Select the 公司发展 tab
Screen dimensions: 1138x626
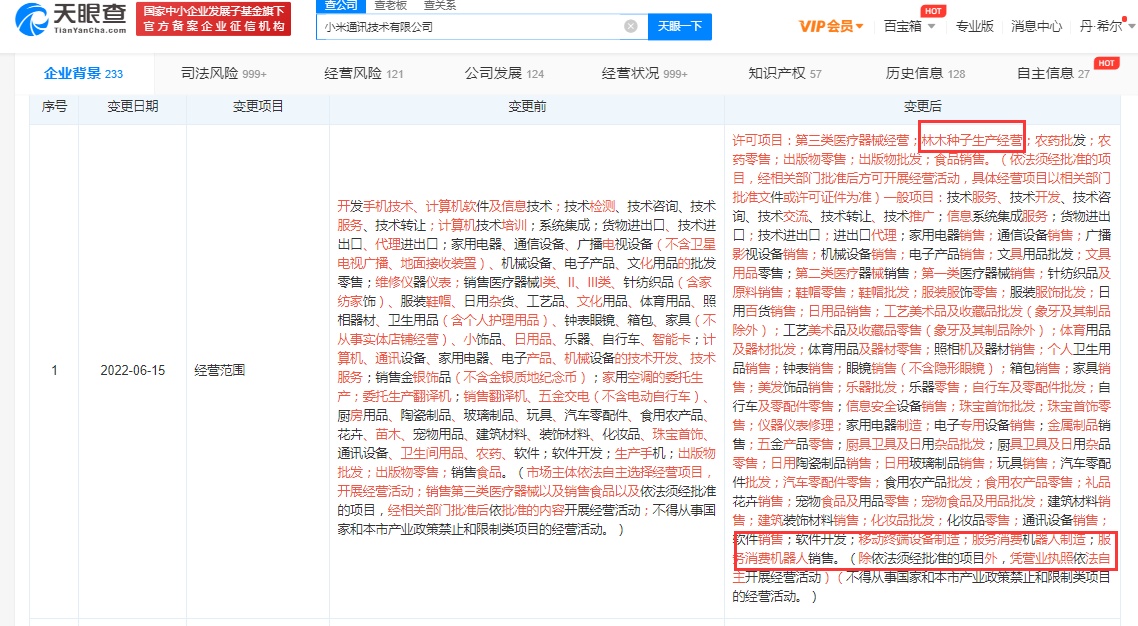[504, 73]
